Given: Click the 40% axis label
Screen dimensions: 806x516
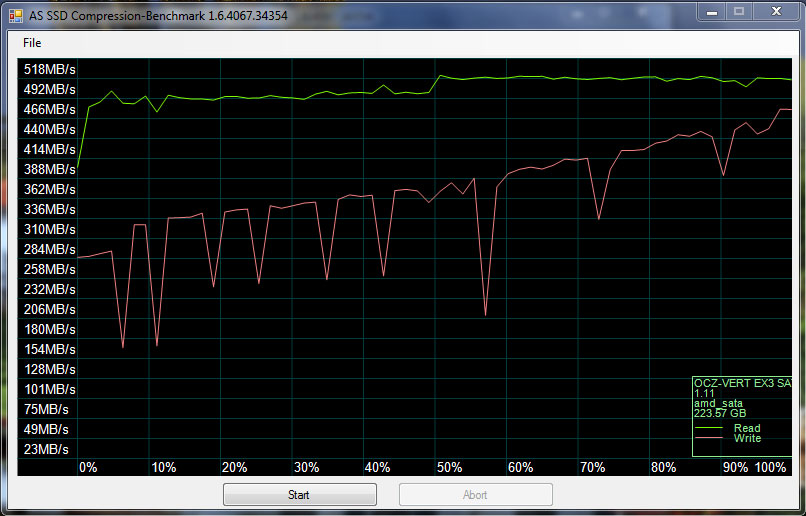Looking at the screenshot, I should pyautogui.click(x=378, y=468).
